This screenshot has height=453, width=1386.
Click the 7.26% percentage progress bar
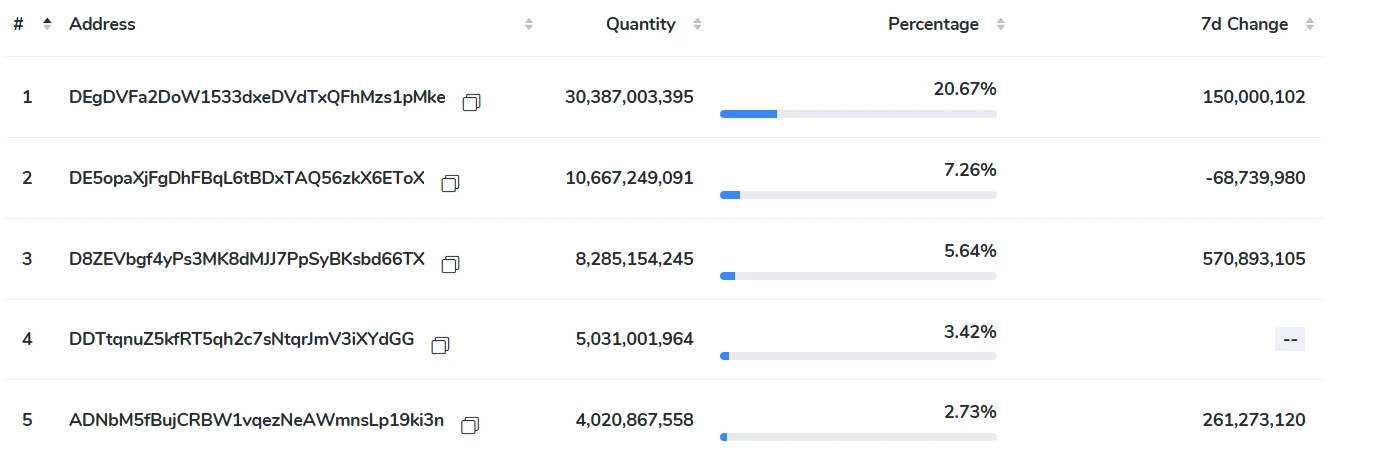(x=858, y=195)
